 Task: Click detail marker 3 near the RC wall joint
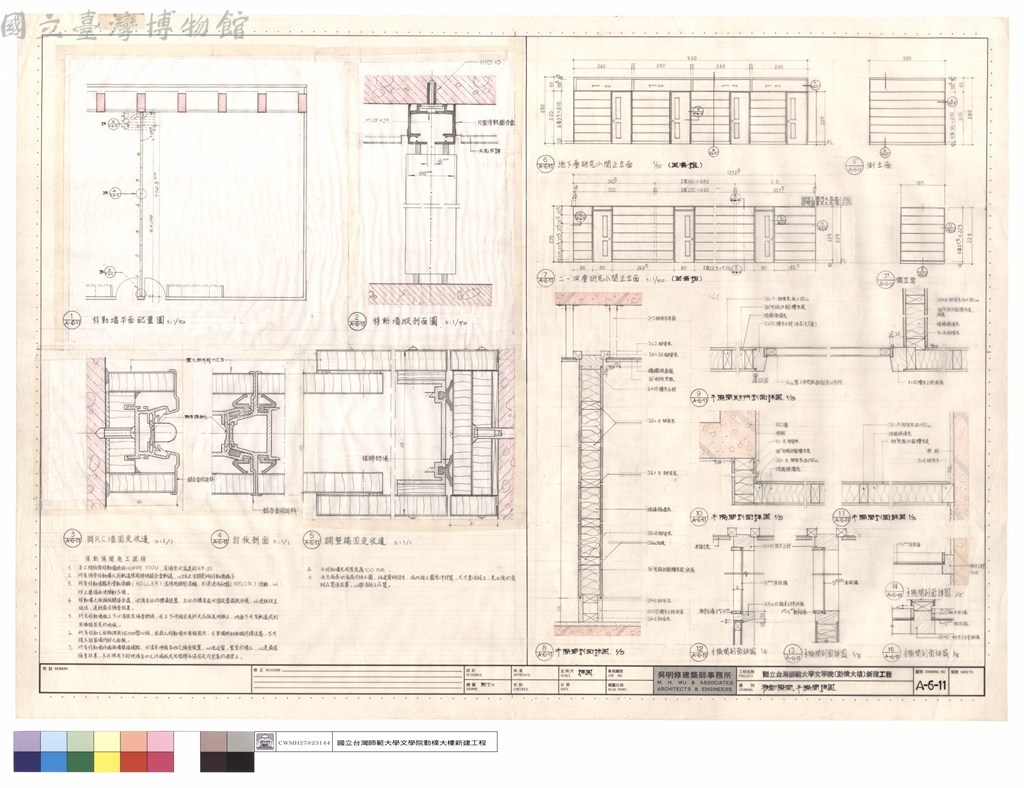tap(71, 540)
